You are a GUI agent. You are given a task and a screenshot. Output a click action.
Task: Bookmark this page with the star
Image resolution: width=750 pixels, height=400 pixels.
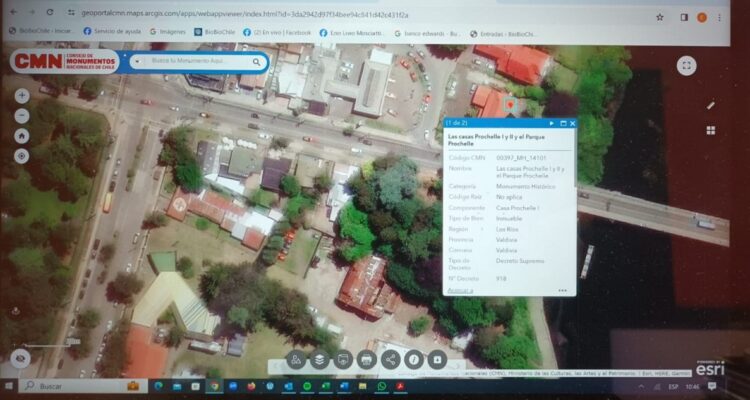pos(659,16)
